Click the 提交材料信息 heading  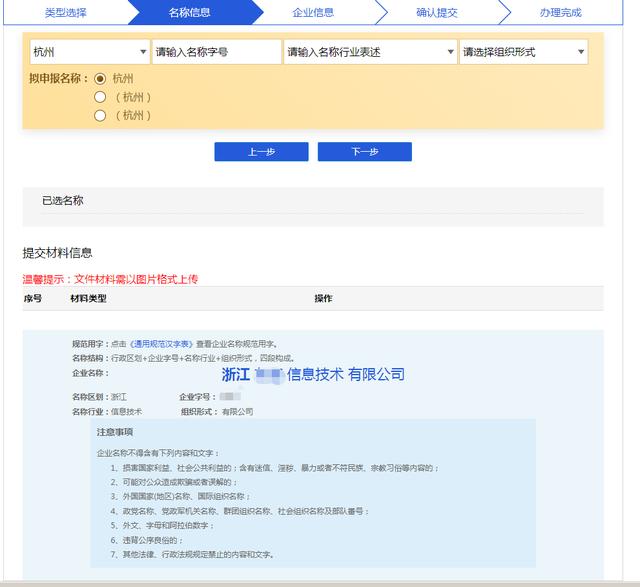pos(57,253)
